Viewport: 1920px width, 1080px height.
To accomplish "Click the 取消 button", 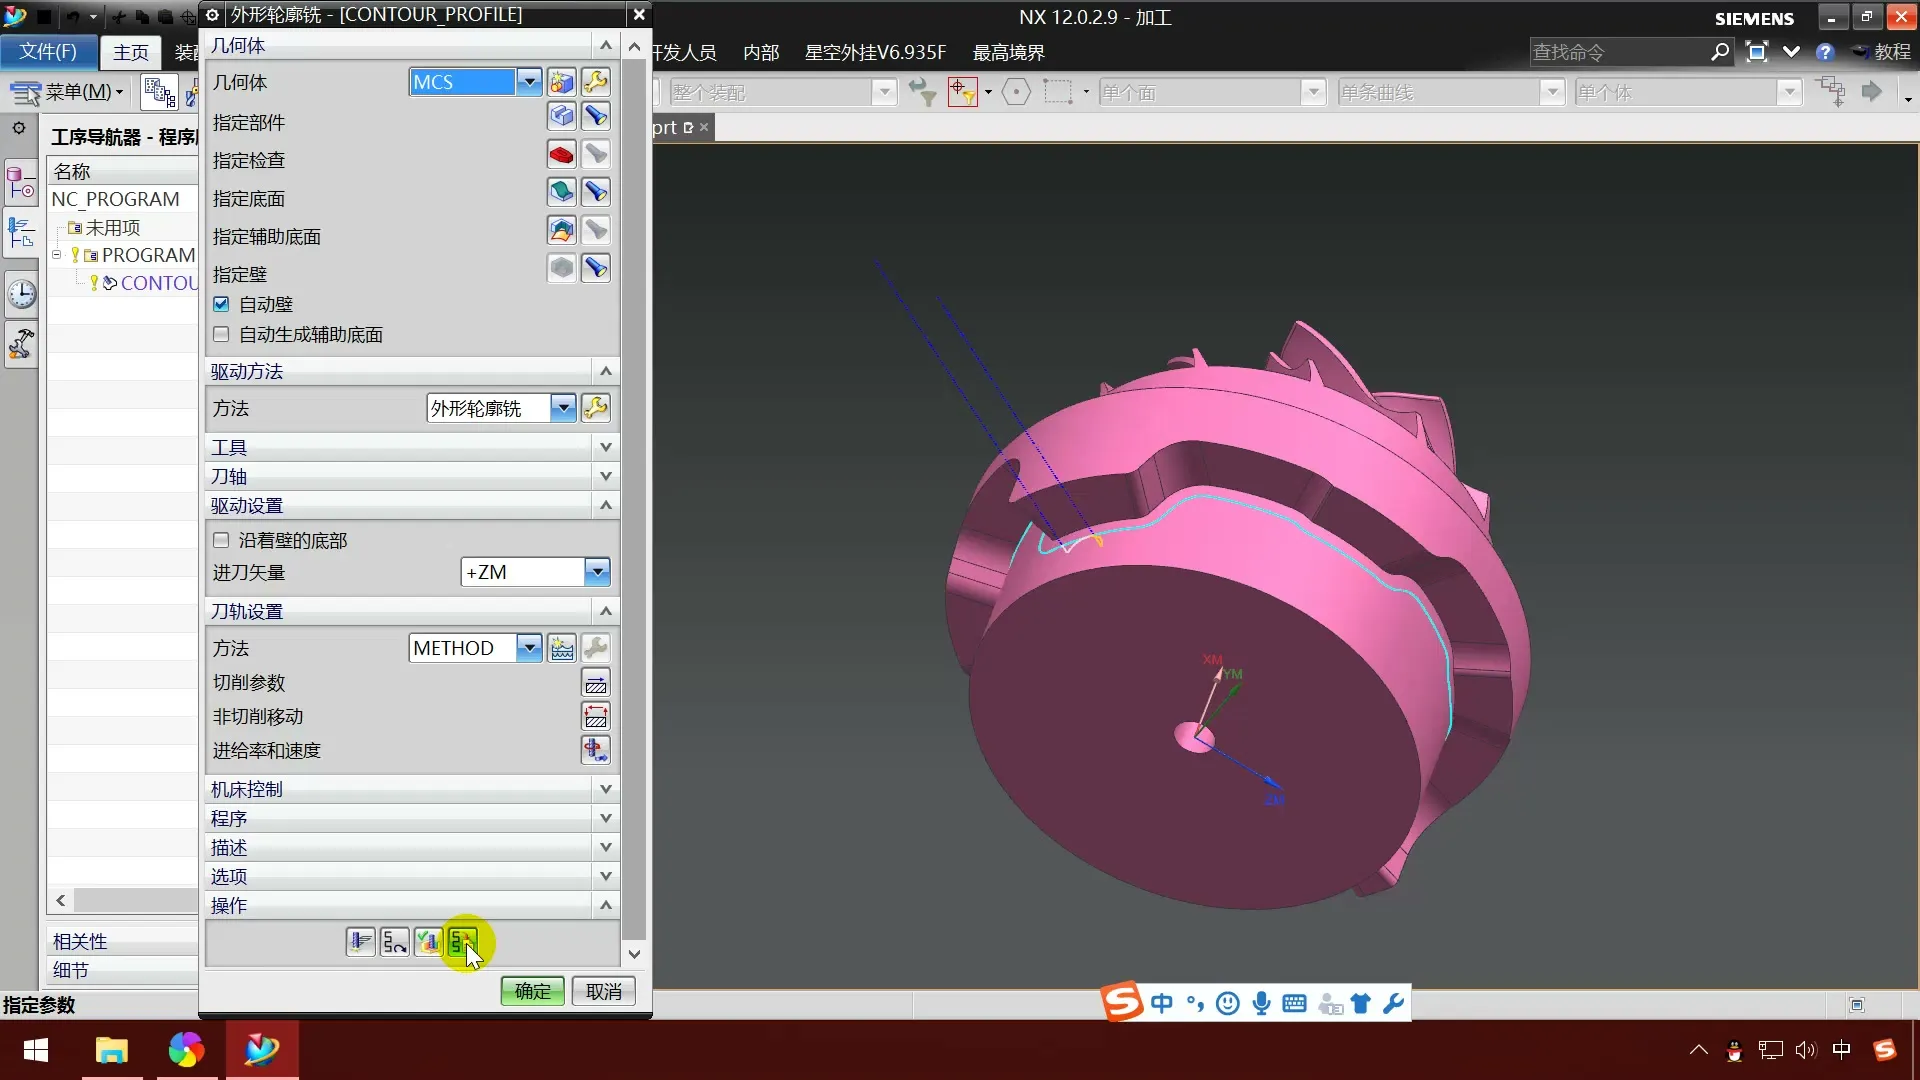I will click(603, 991).
